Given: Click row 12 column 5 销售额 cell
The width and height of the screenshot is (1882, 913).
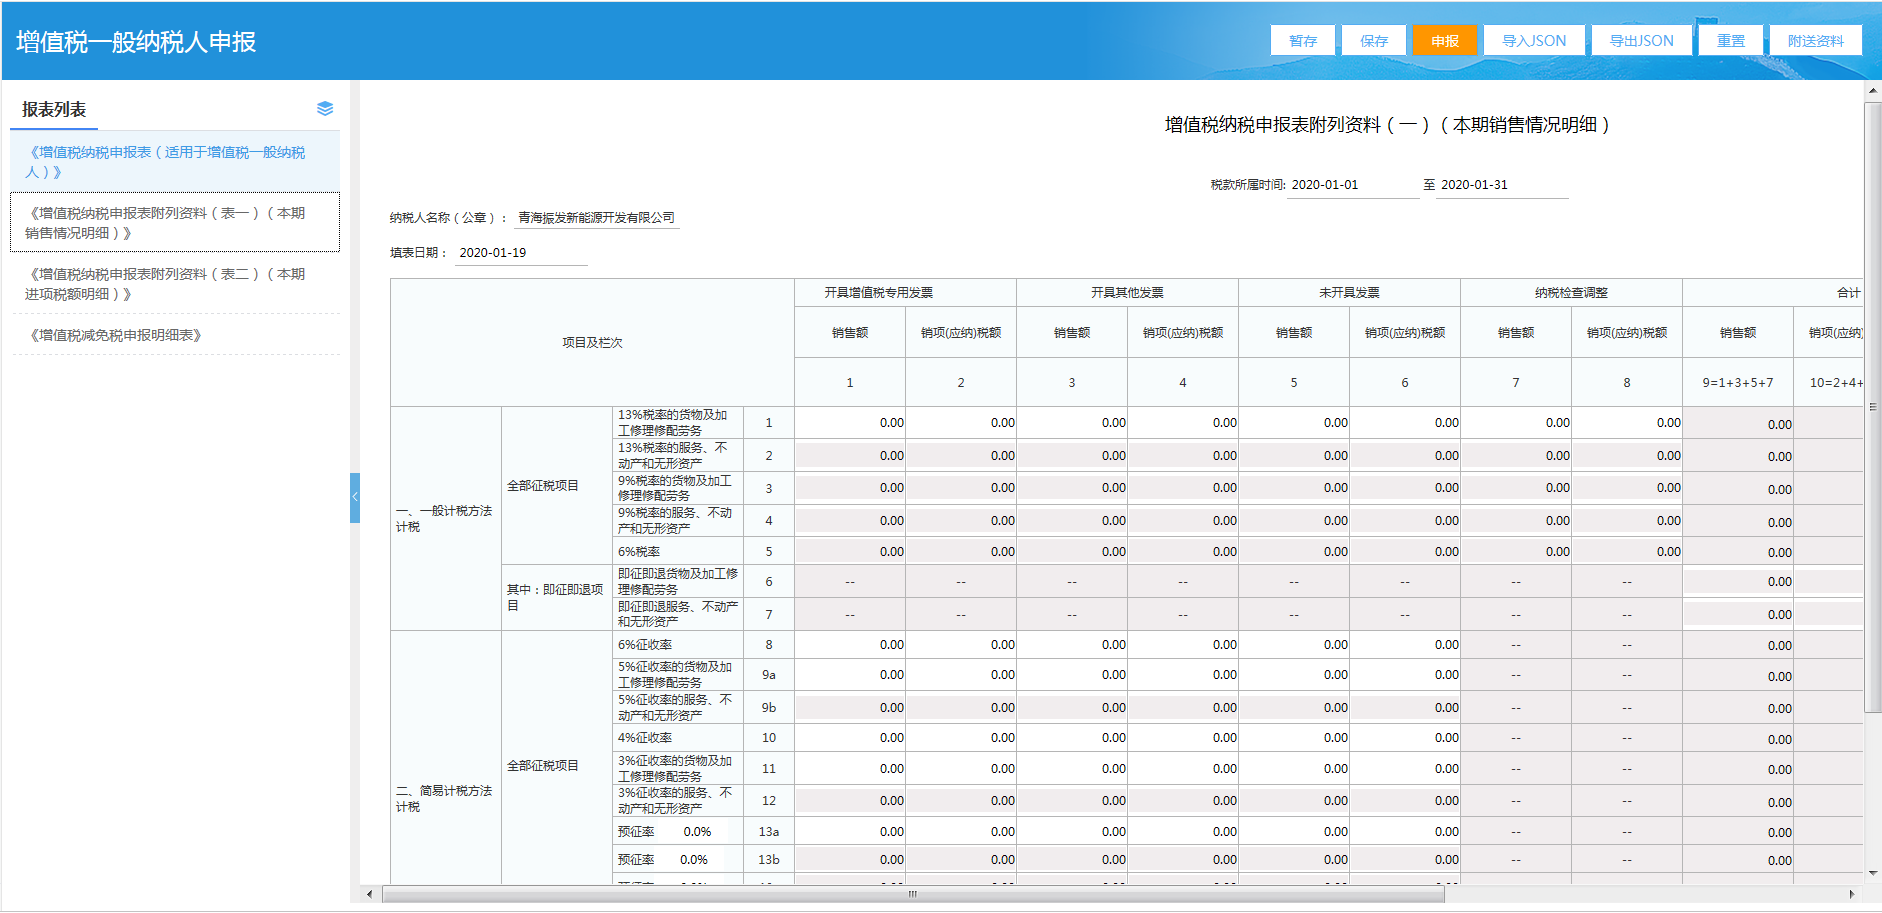Looking at the screenshot, I should pos(1294,801).
